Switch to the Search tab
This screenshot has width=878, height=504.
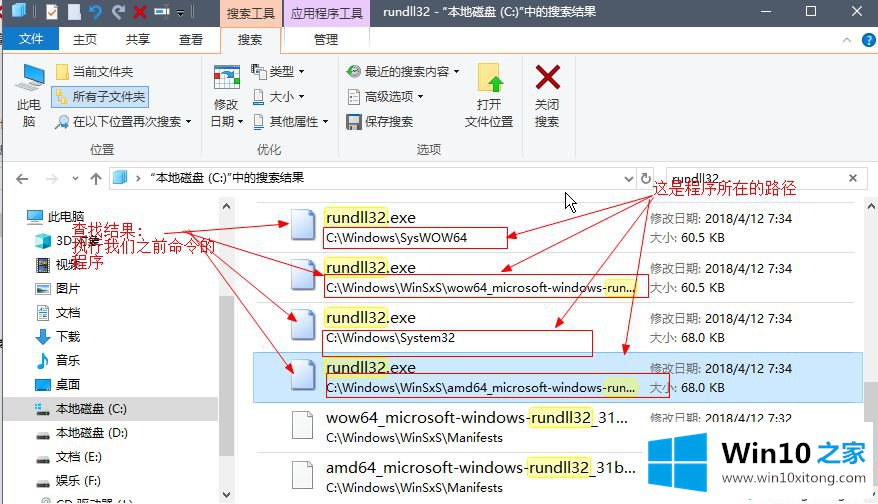tap(250, 39)
